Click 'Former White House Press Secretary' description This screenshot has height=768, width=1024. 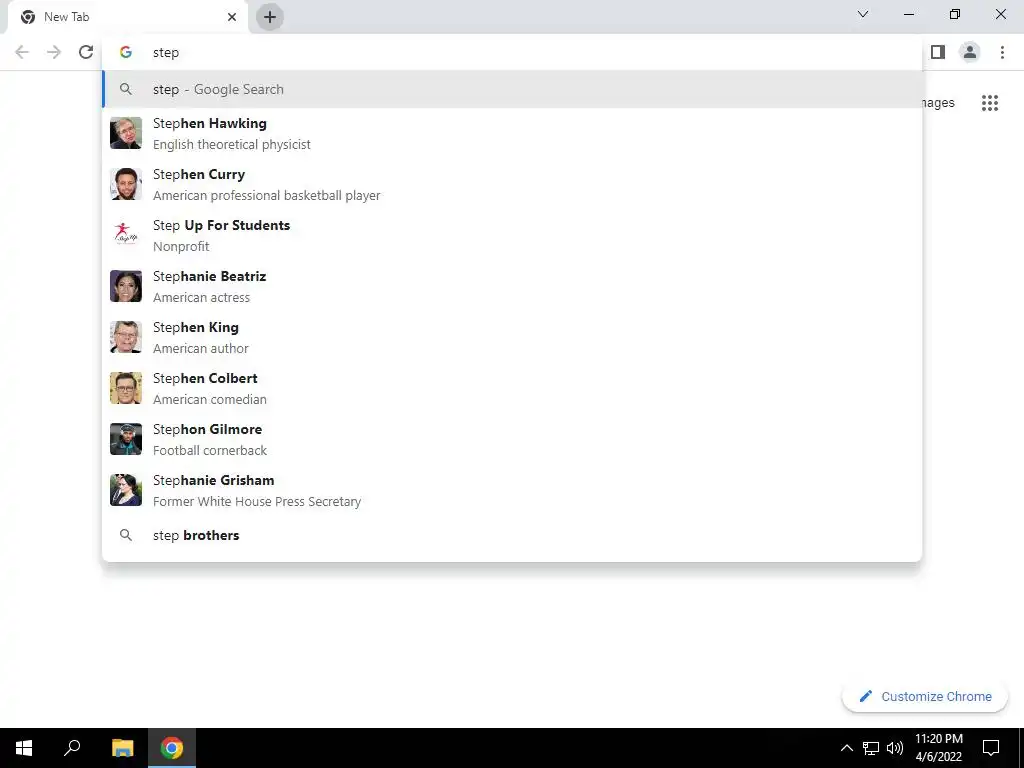257,501
